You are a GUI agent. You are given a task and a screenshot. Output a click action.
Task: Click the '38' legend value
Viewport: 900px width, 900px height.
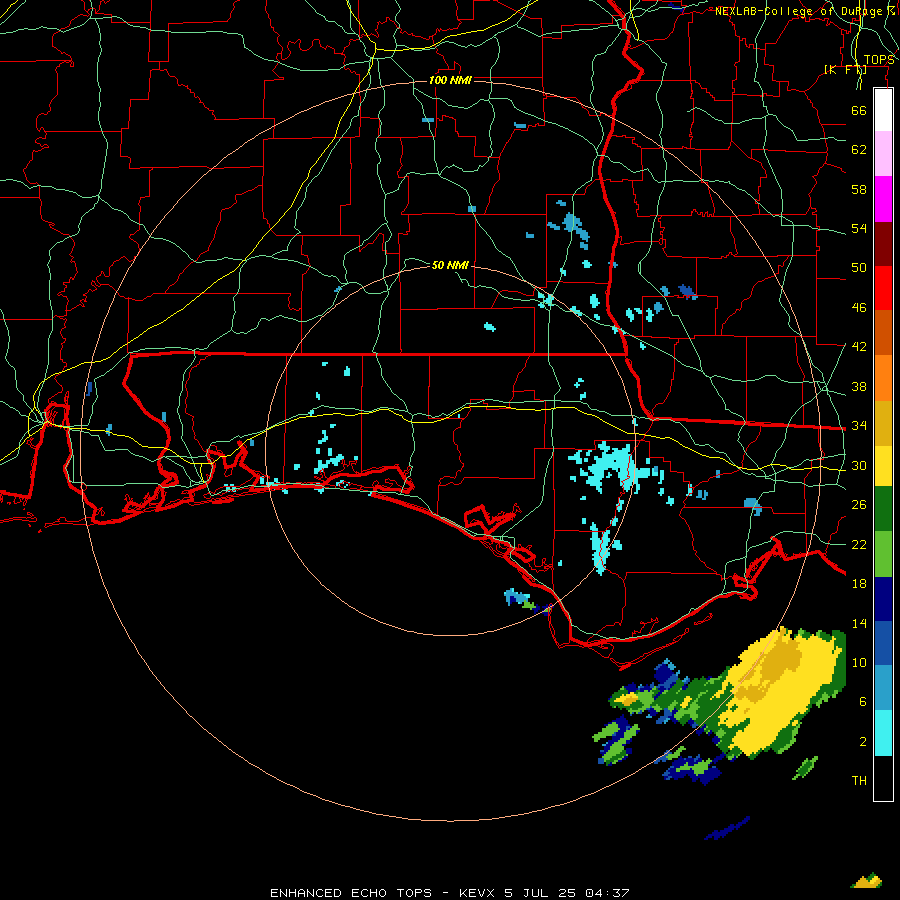click(859, 387)
